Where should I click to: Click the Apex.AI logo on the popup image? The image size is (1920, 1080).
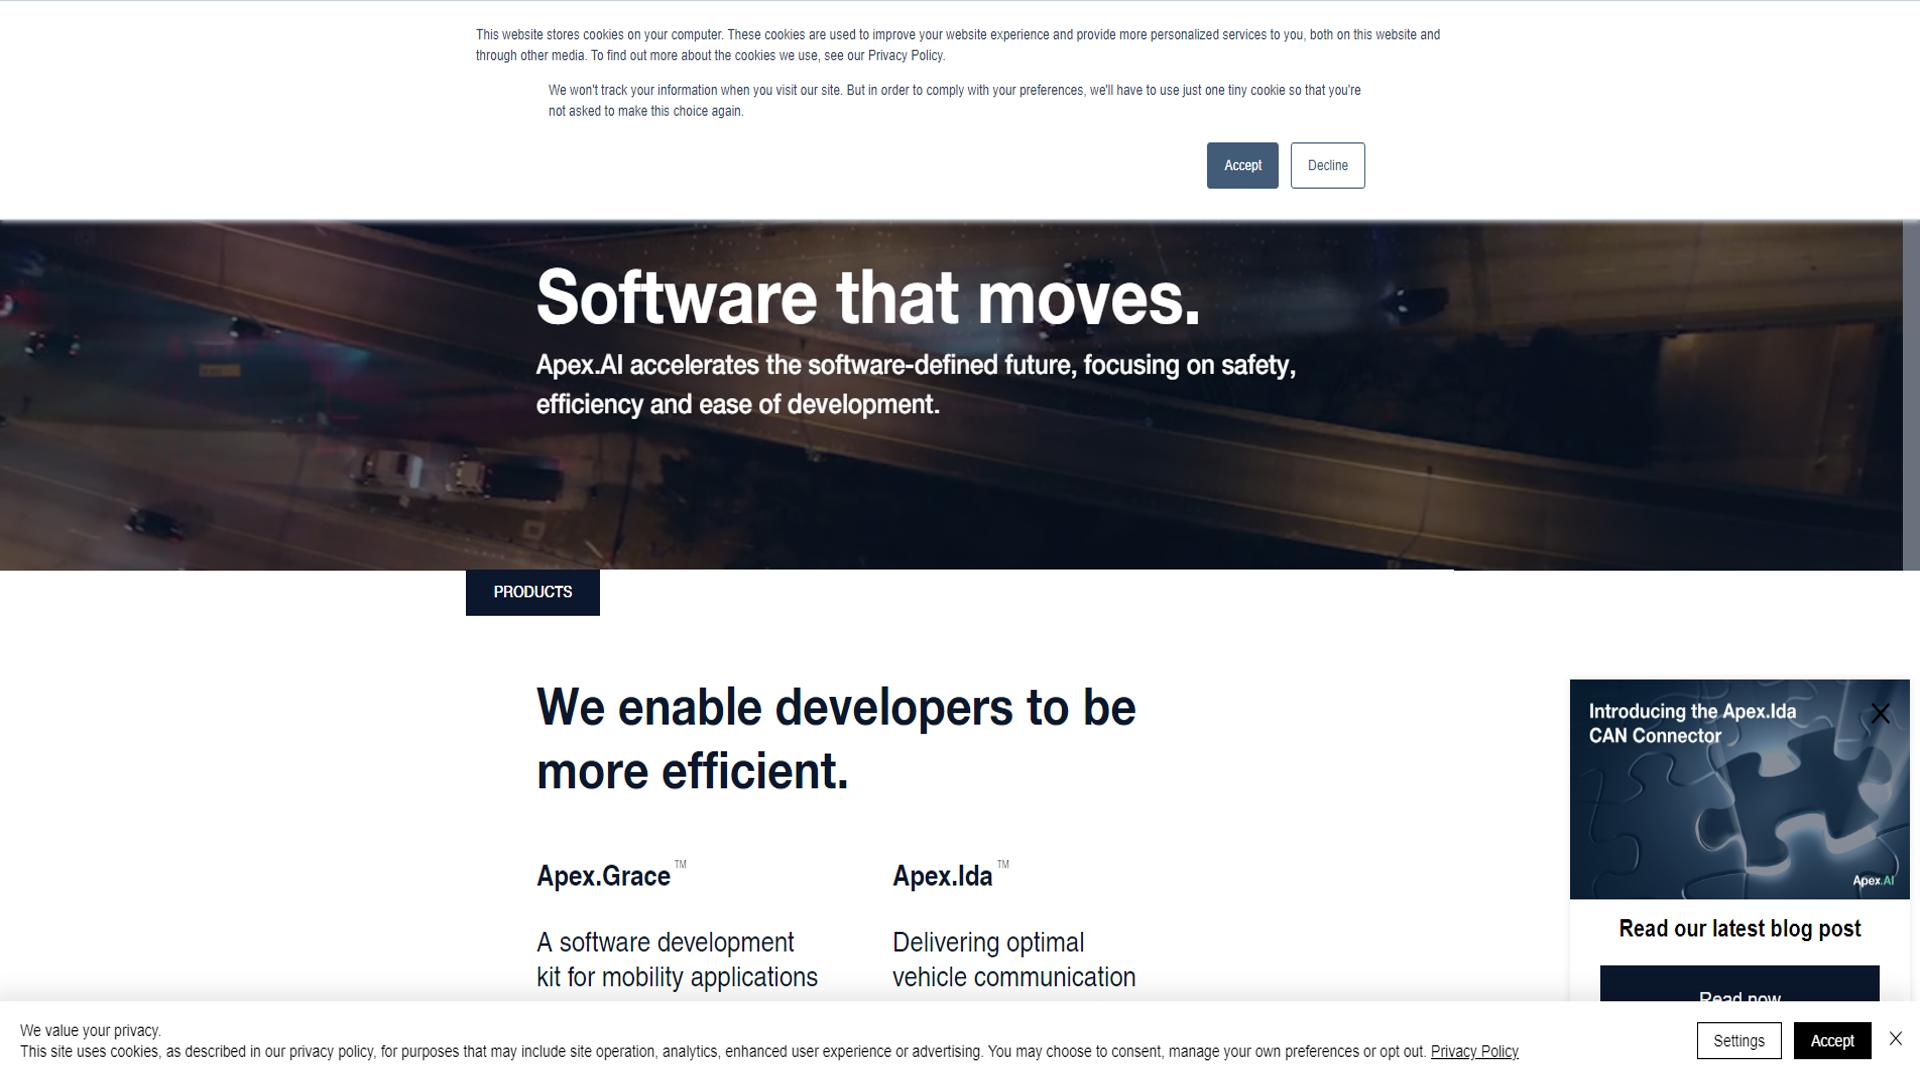point(1872,881)
